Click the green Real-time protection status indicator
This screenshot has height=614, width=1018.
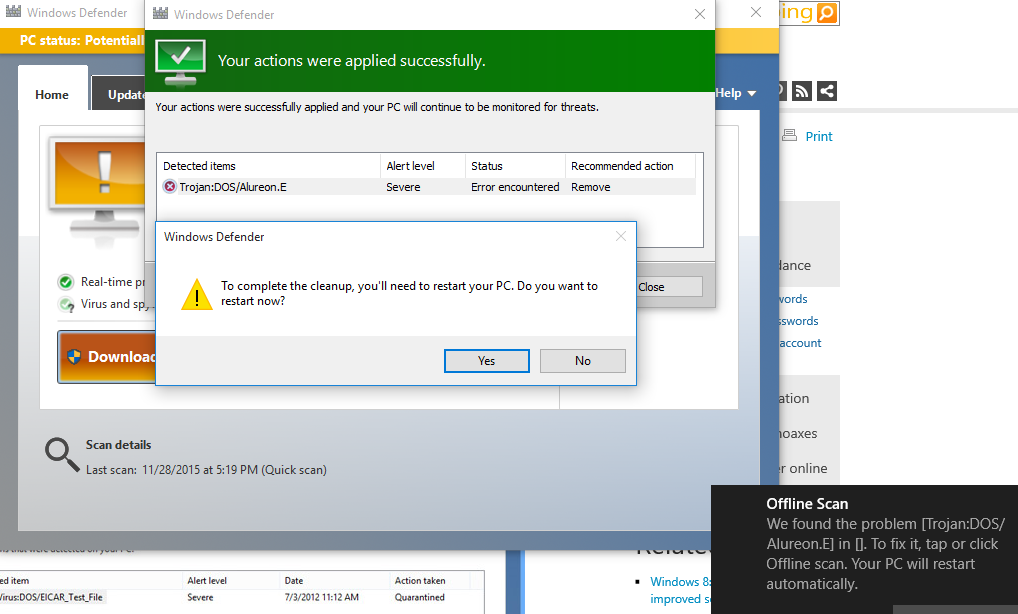(65, 282)
